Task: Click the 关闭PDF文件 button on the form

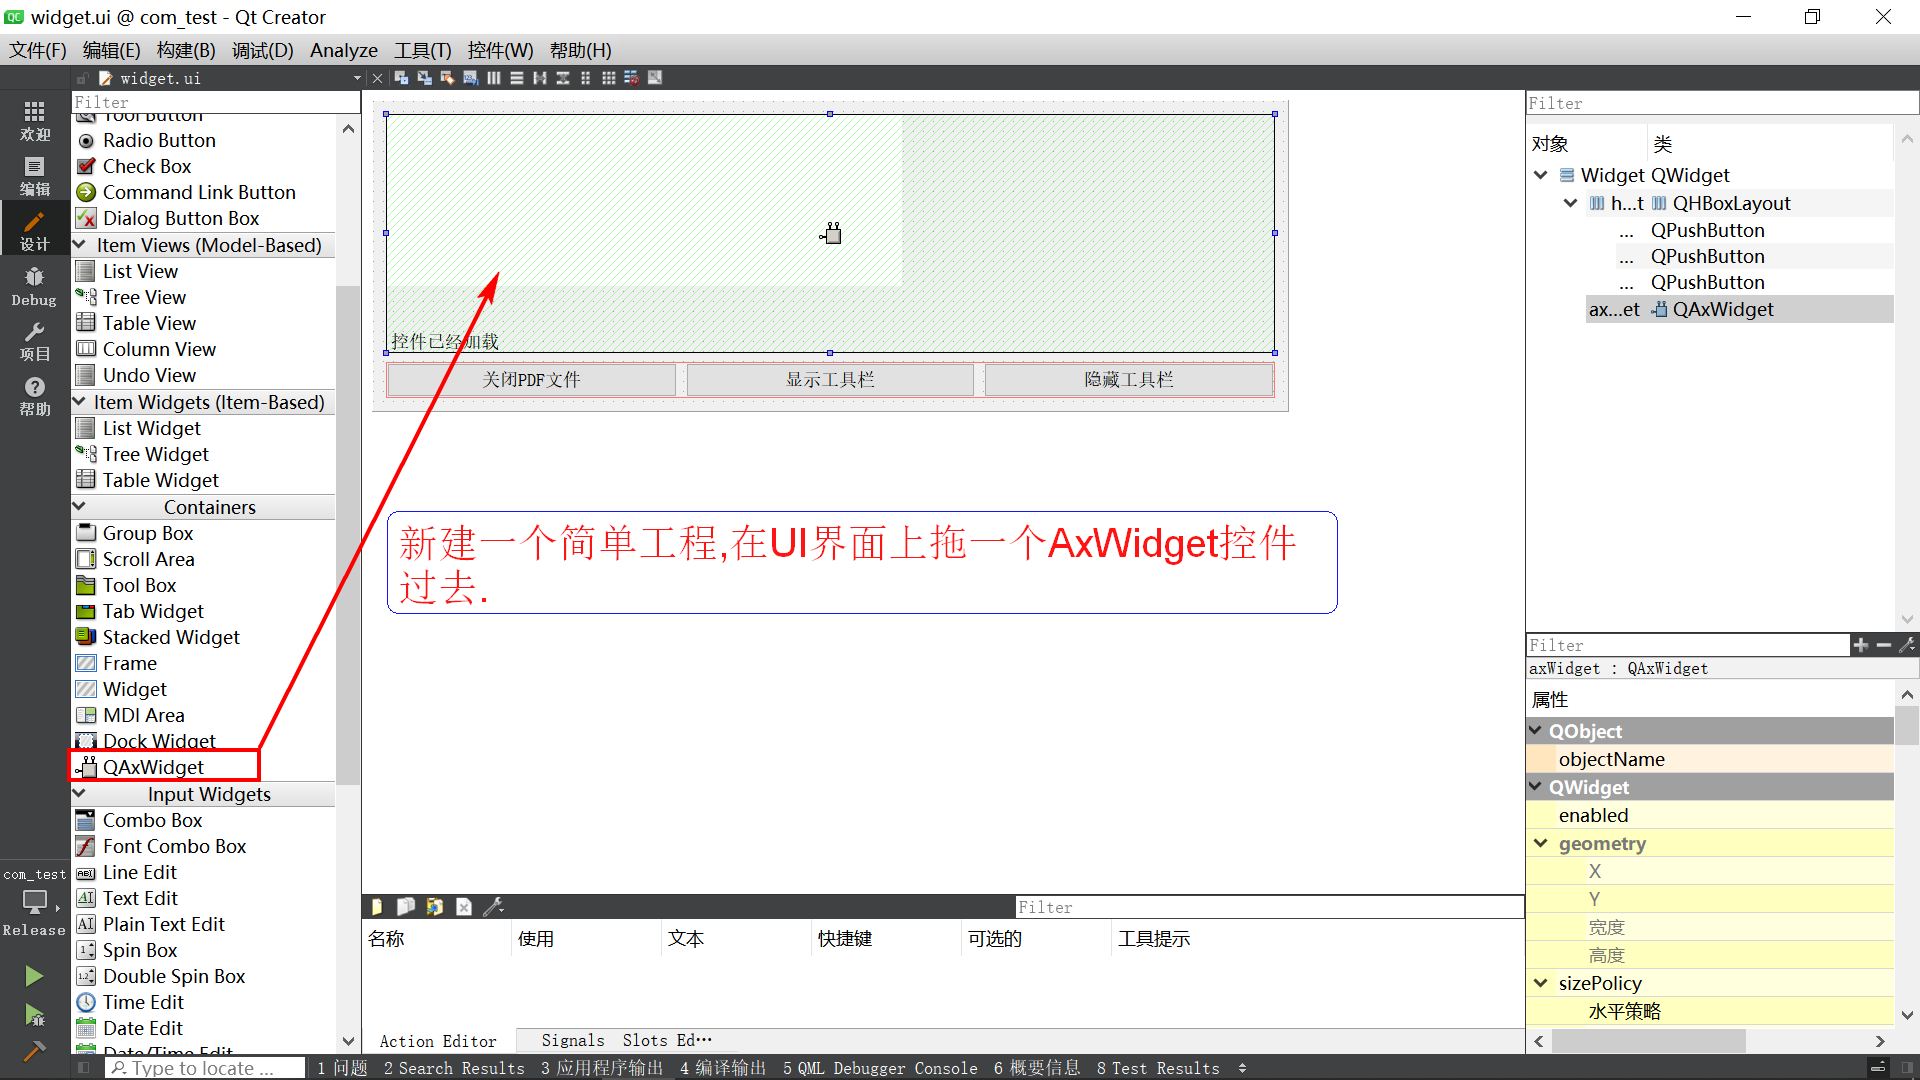Action: pyautogui.click(x=531, y=380)
